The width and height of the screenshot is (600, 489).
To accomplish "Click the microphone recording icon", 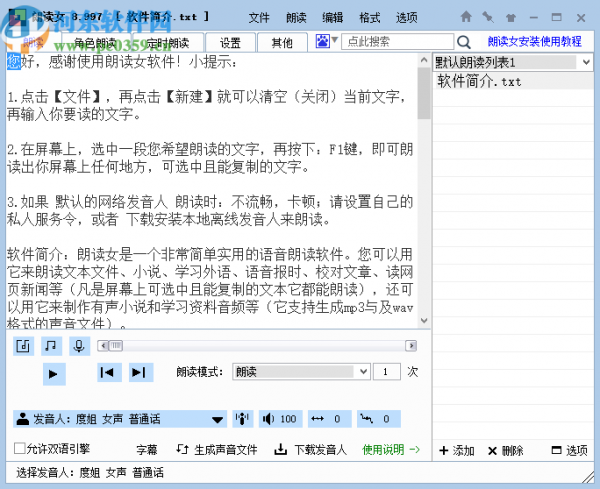I will pyautogui.click(x=79, y=346).
